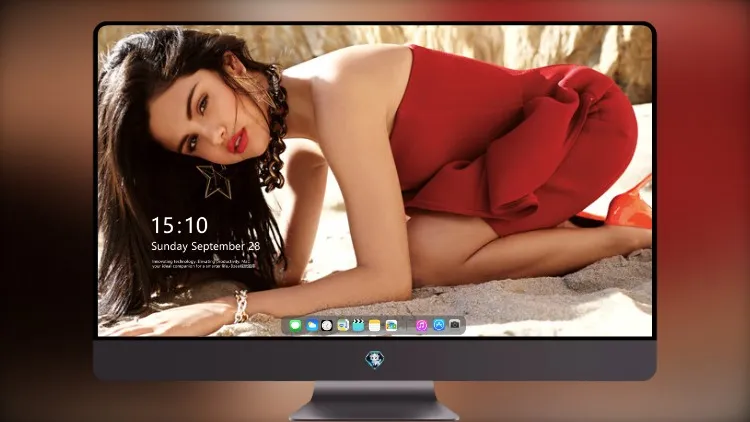Open the blue App Store icon
750x422 pixels.
439,325
